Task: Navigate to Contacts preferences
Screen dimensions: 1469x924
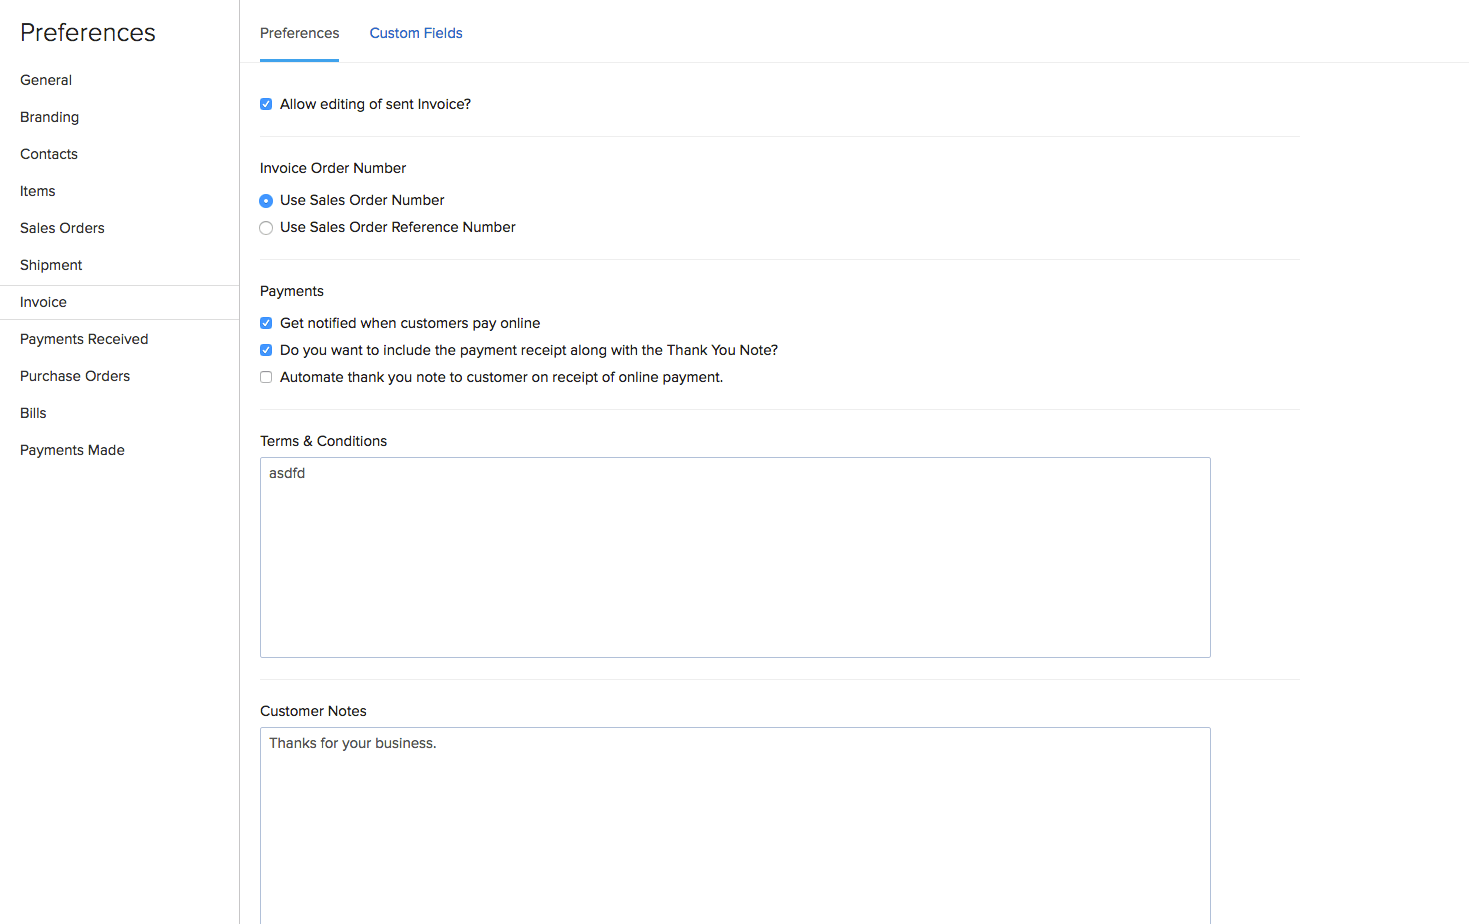Action: (48, 154)
